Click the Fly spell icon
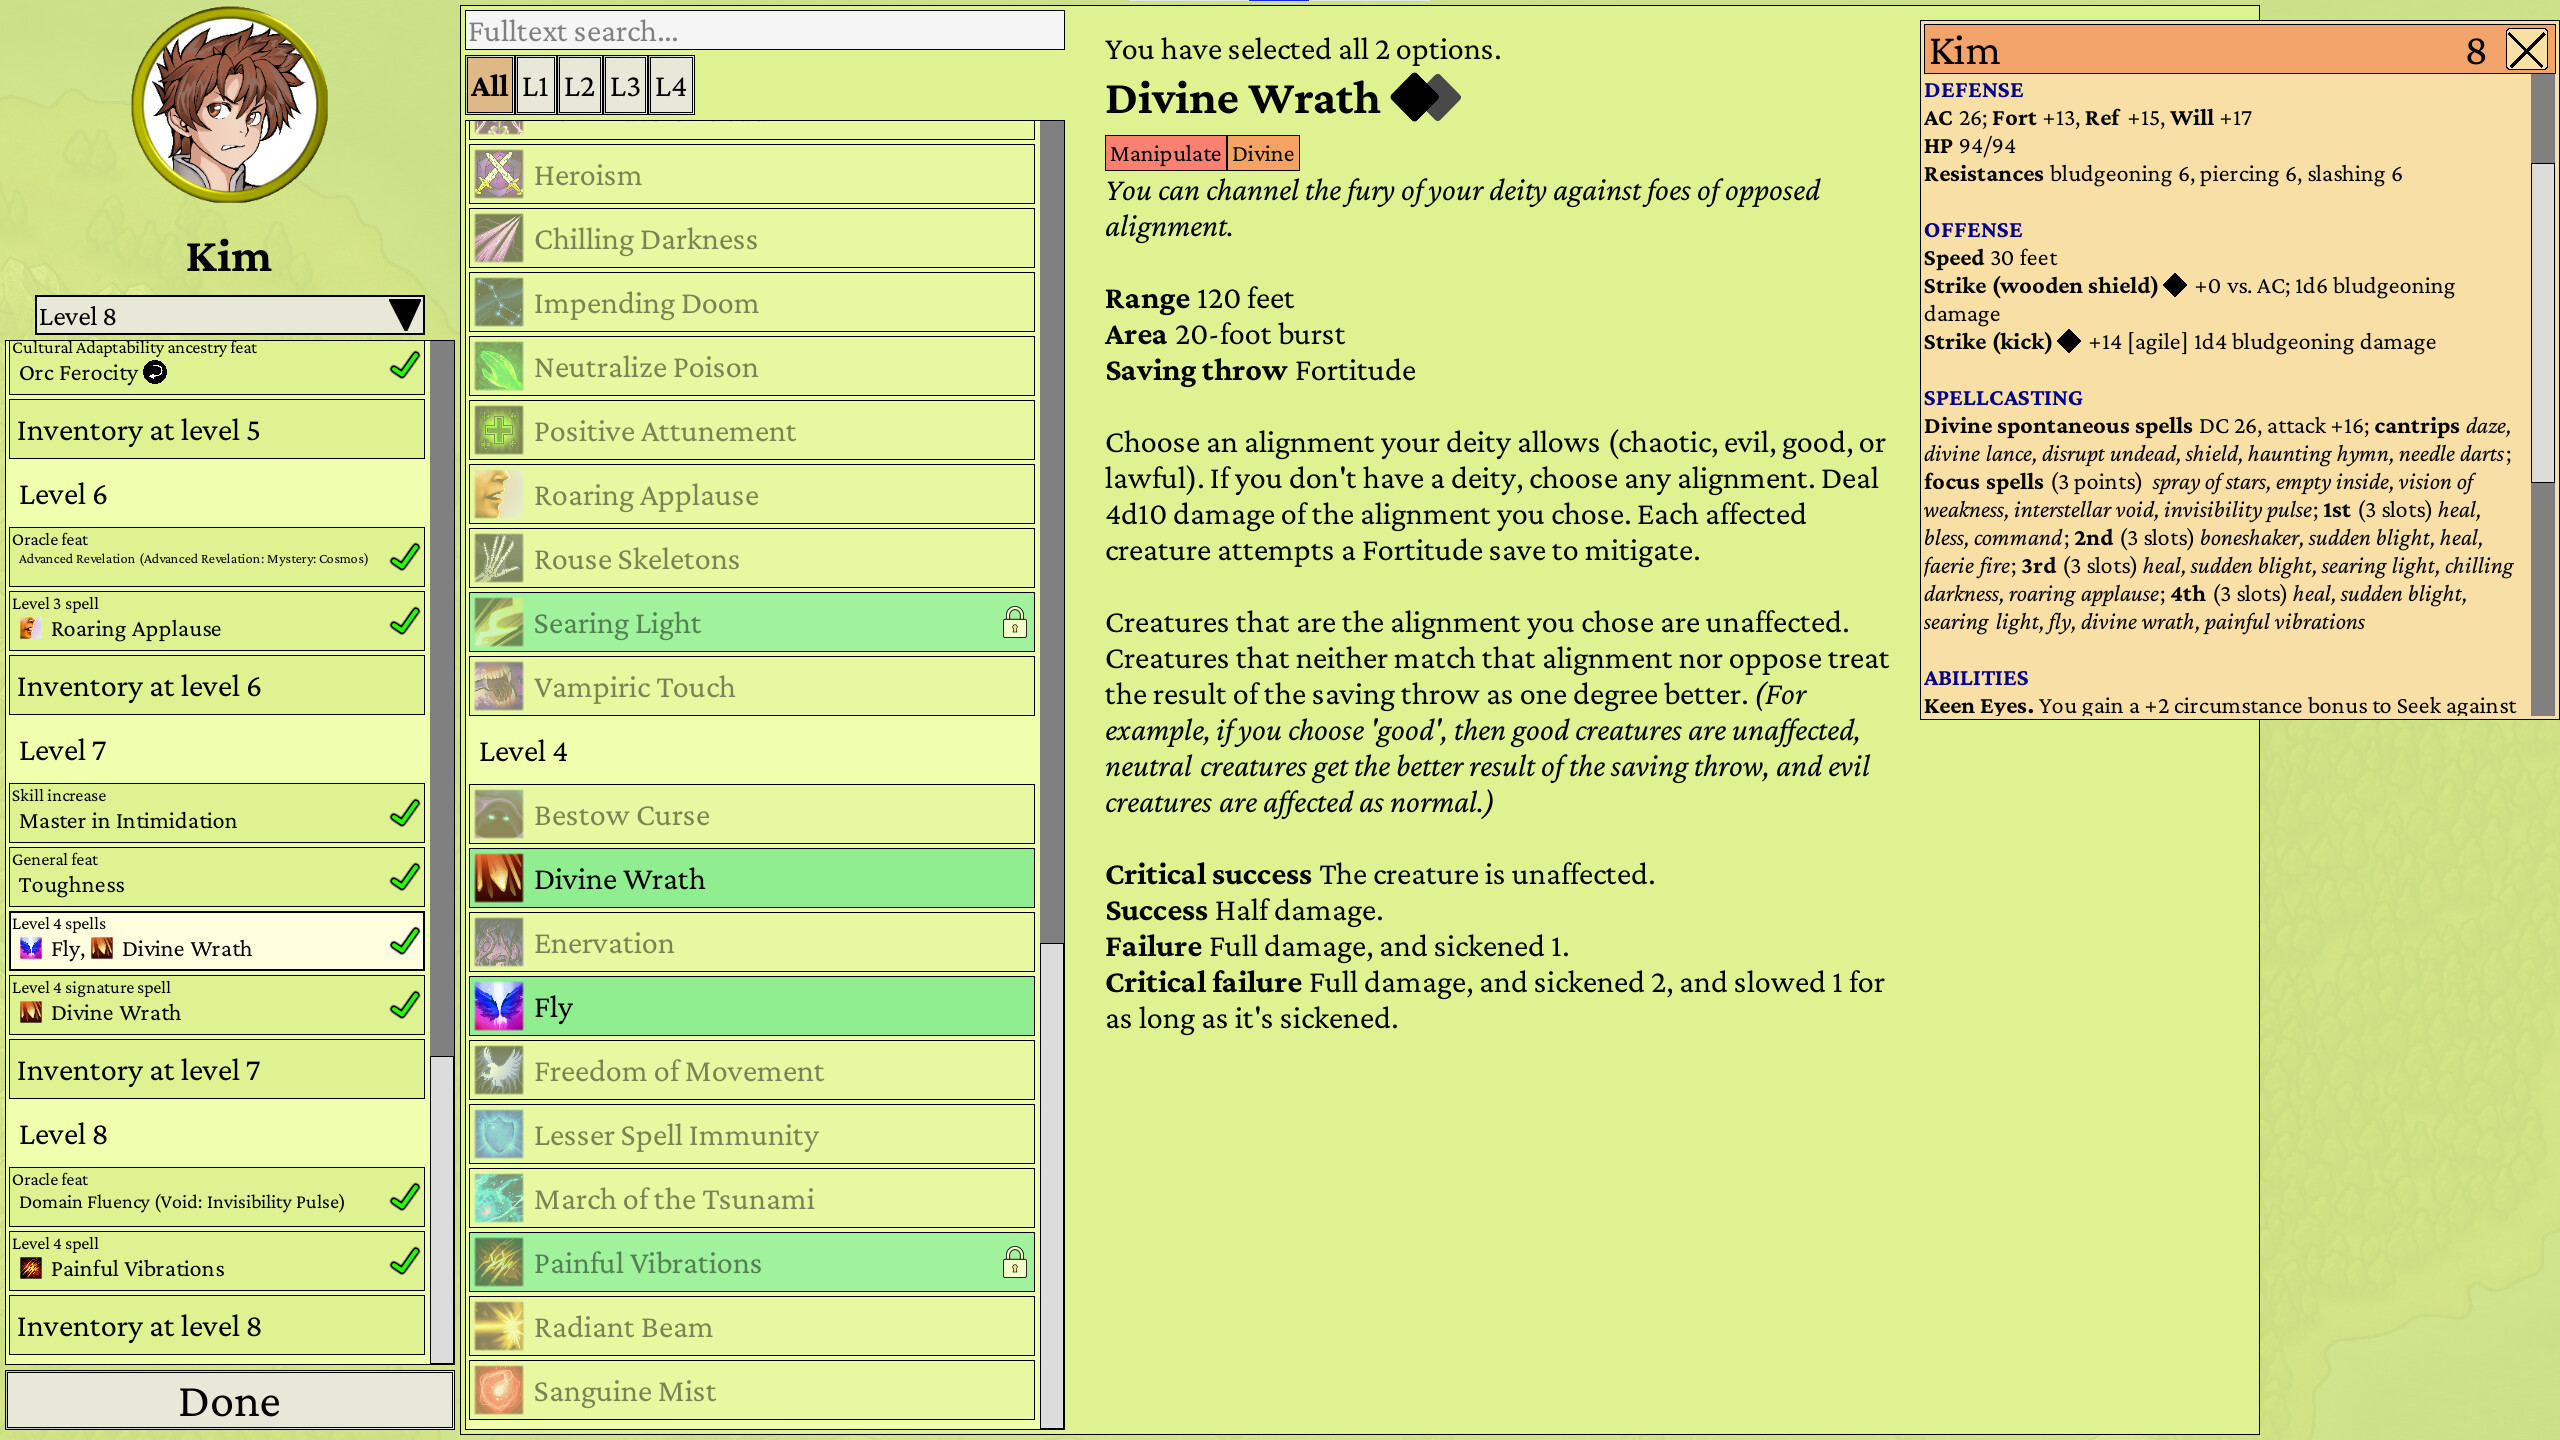2560x1440 pixels. point(500,1006)
